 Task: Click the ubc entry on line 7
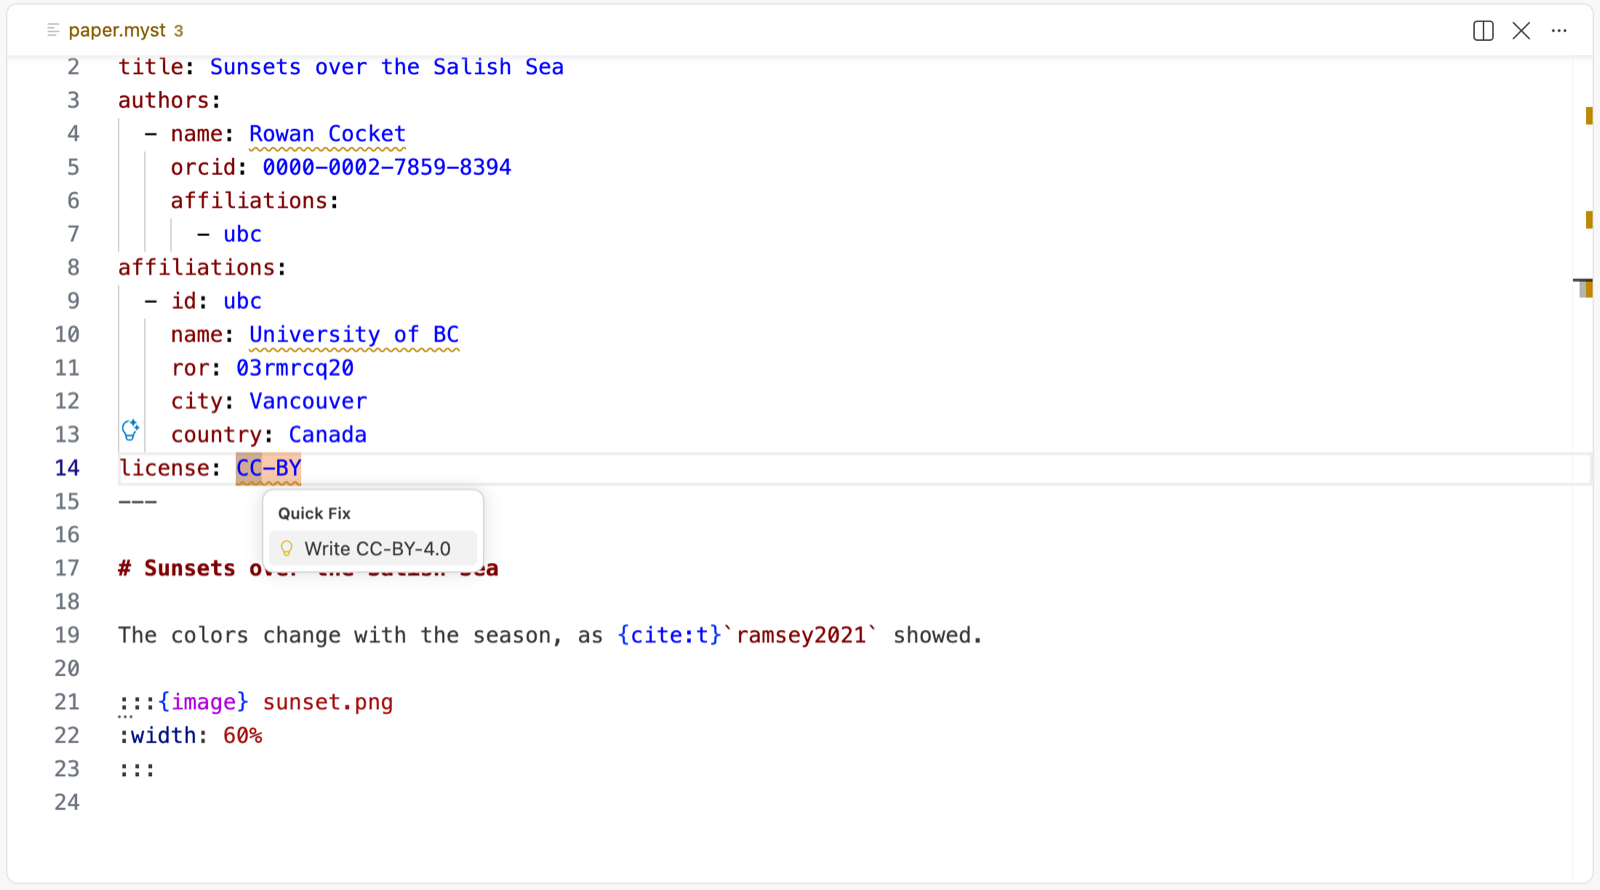(x=242, y=234)
